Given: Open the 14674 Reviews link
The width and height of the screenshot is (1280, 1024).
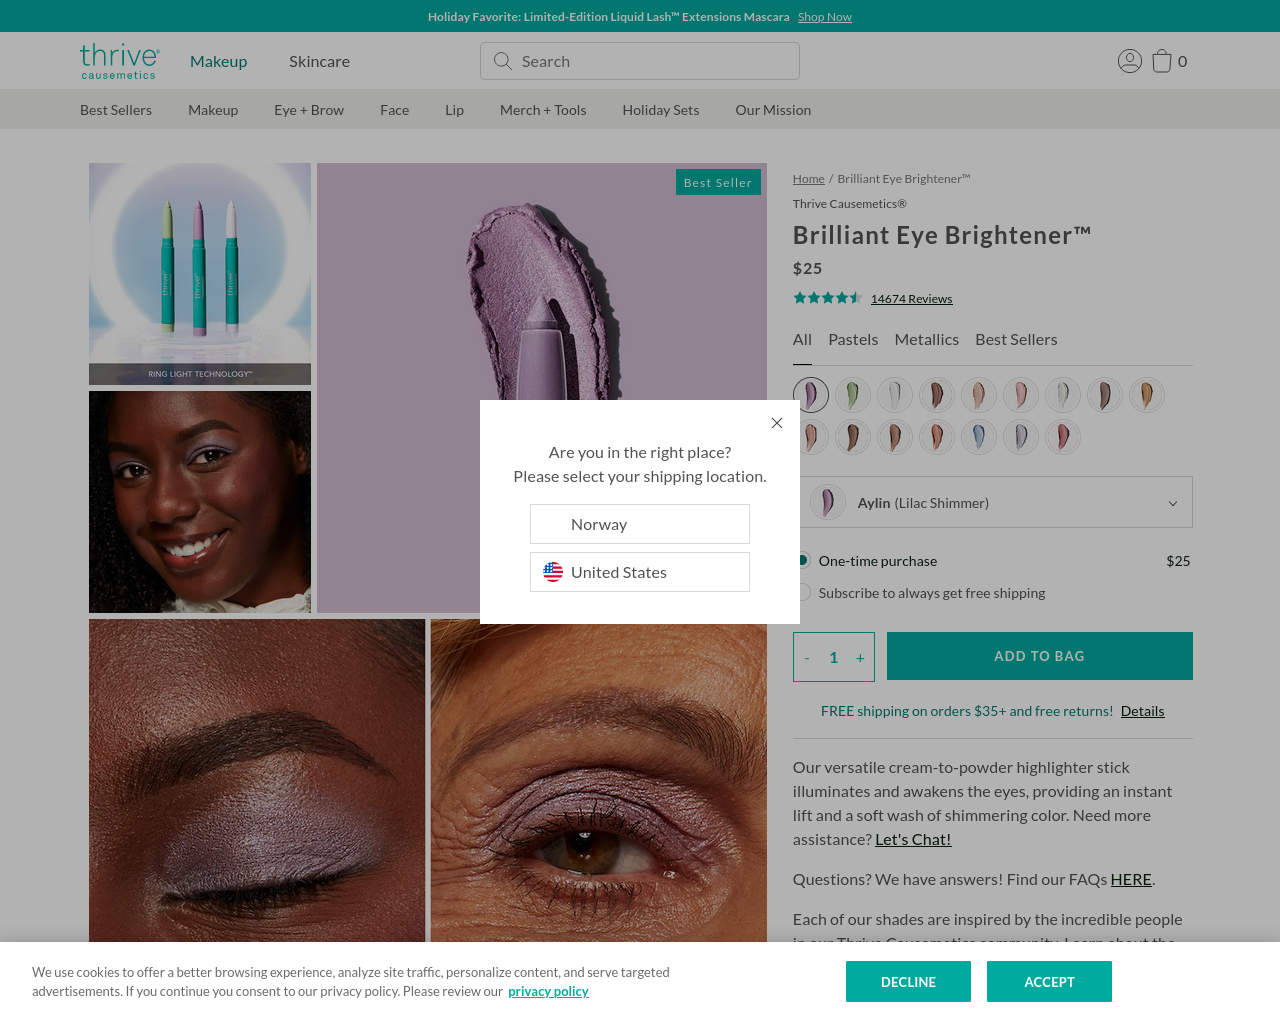Looking at the screenshot, I should [x=911, y=299].
